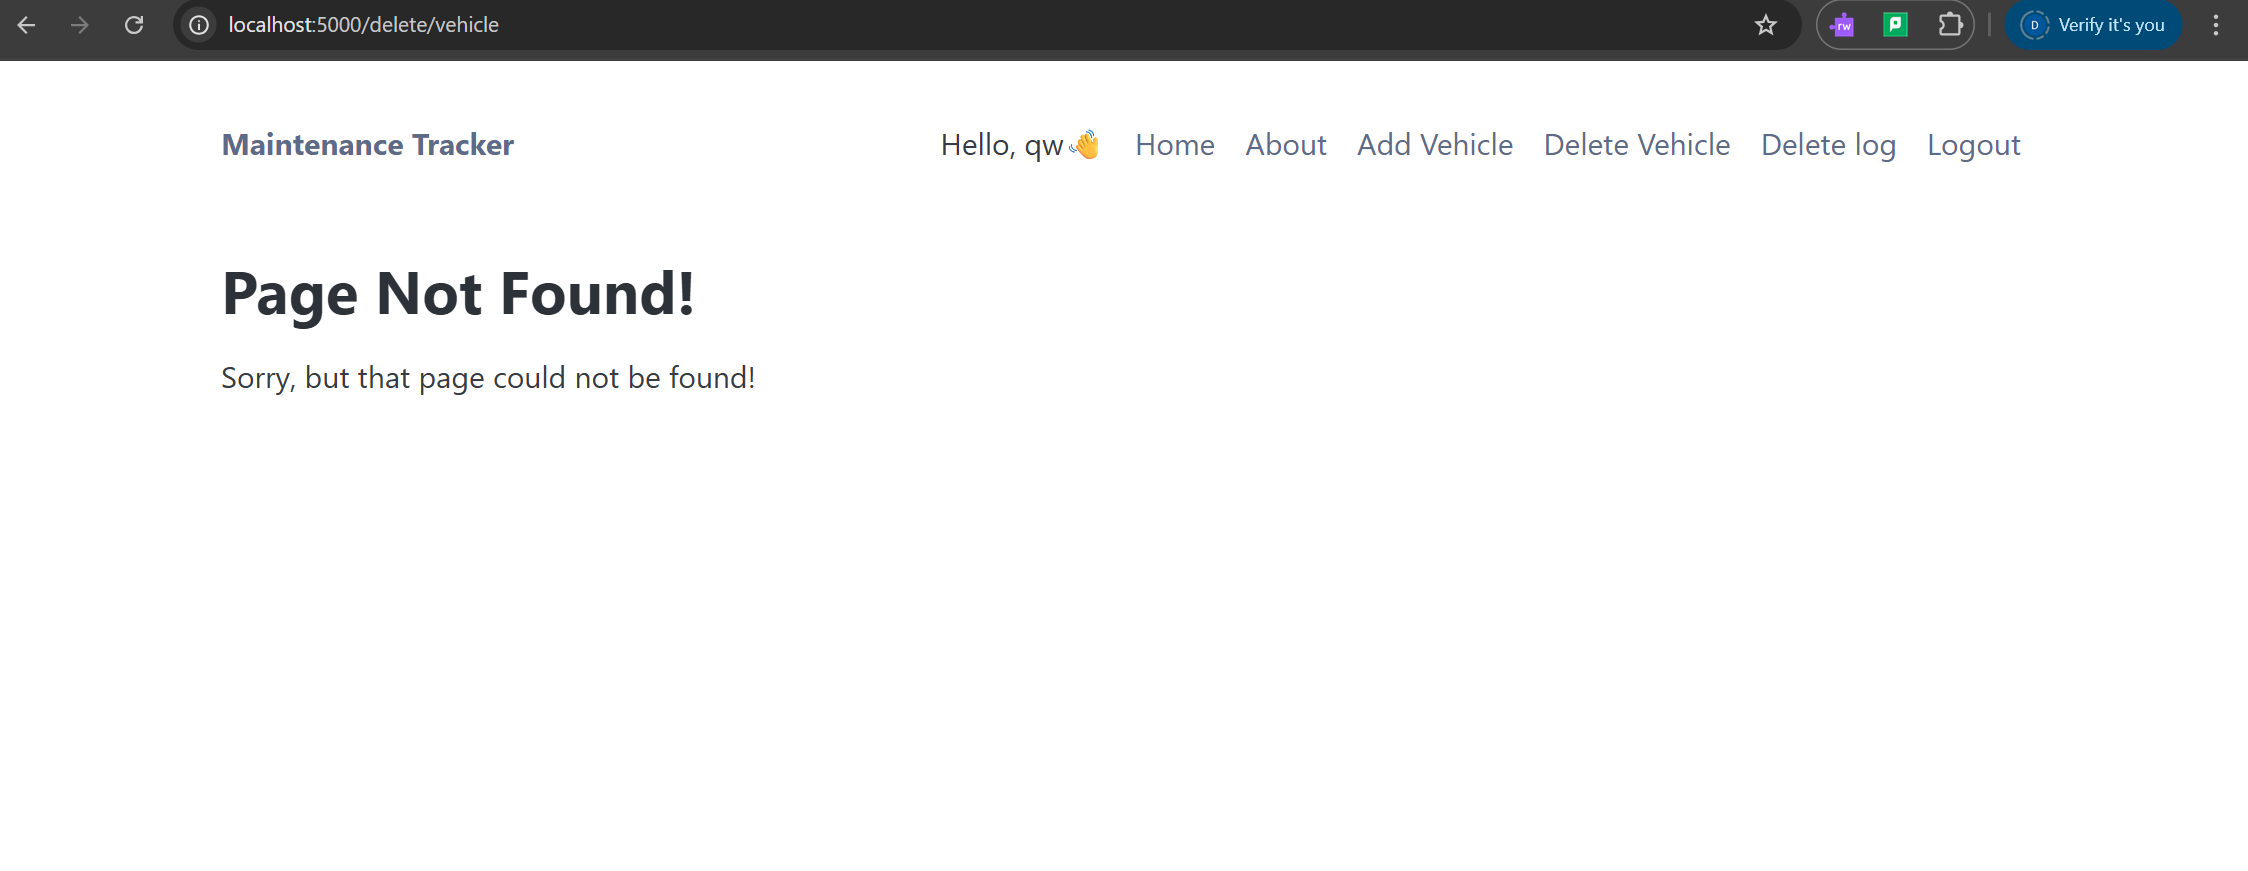
Task: Open the purple rw extension
Action: [x=1842, y=25]
